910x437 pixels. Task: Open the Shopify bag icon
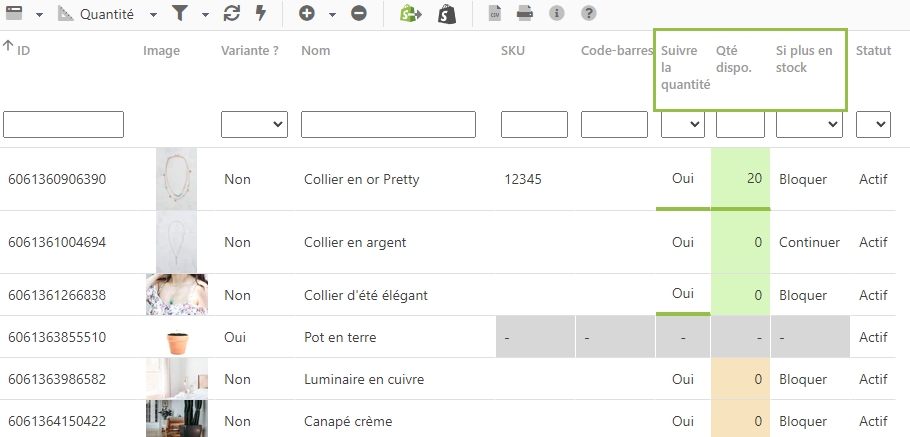tap(447, 14)
